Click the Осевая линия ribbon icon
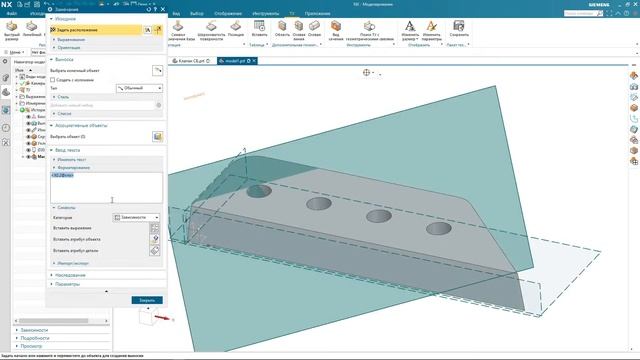The height and width of the screenshot is (360, 640). [x=299, y=26]
